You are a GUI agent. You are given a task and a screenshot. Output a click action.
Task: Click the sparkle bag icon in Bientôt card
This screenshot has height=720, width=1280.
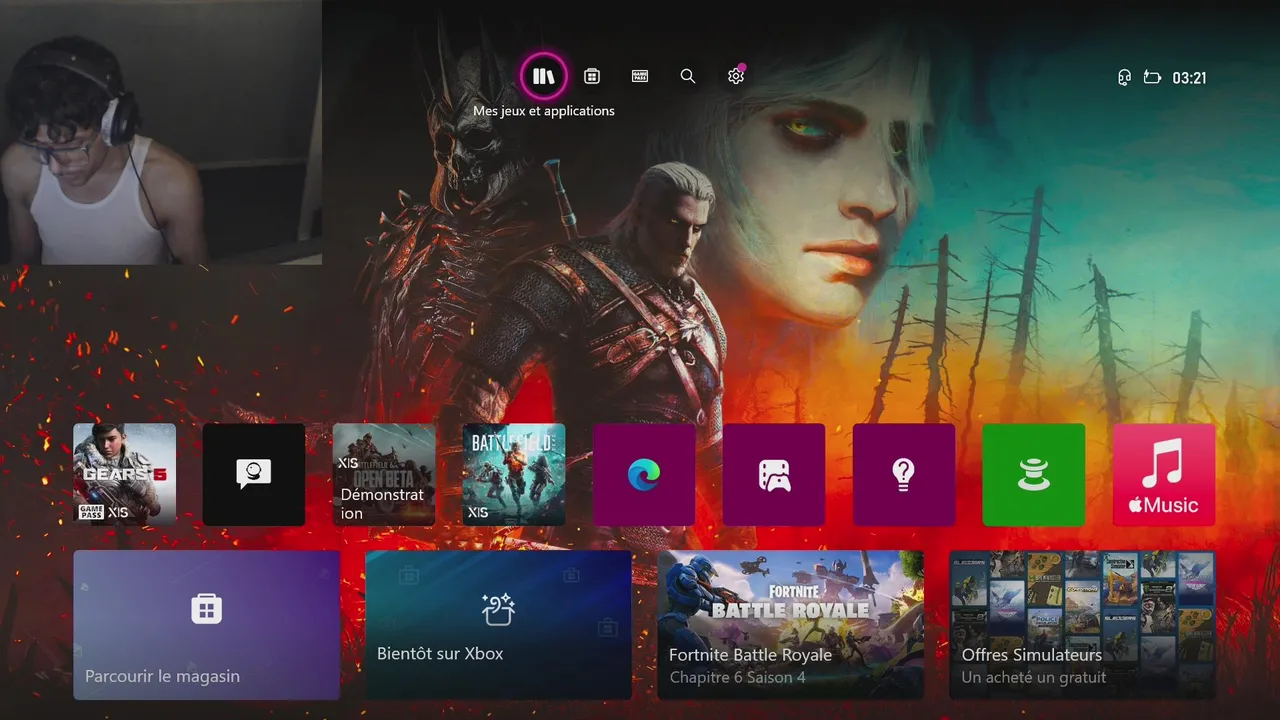(498, 608)
